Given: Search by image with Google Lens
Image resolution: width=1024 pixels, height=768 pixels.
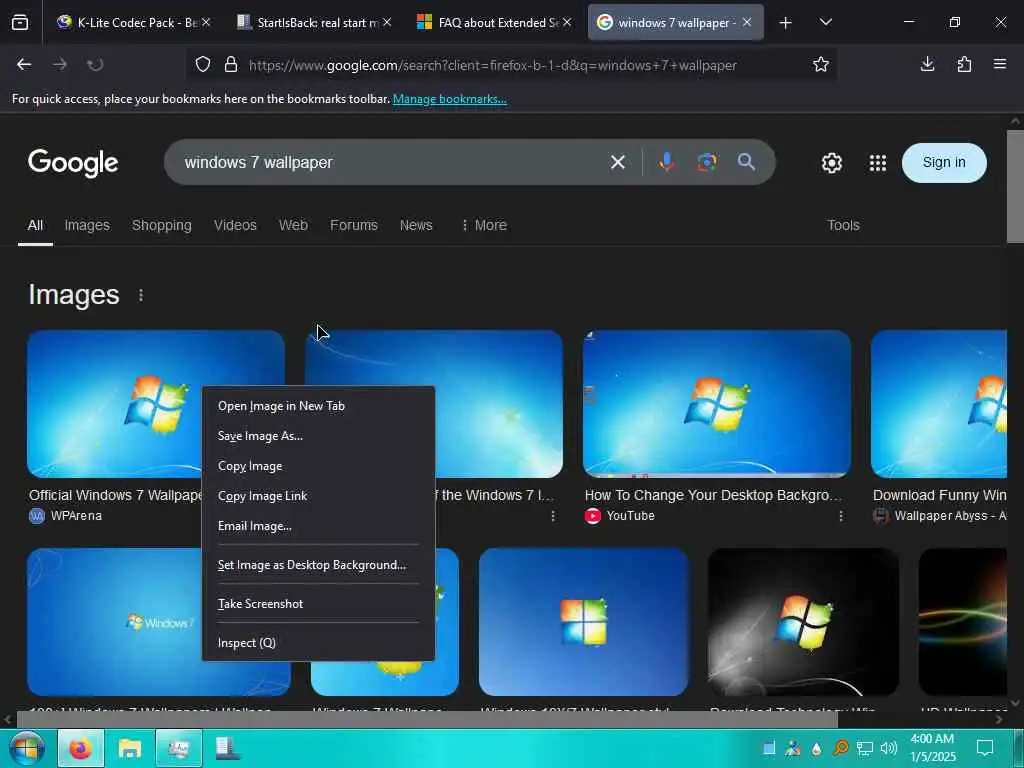Looking at the screenshot, I should [707, 162].
